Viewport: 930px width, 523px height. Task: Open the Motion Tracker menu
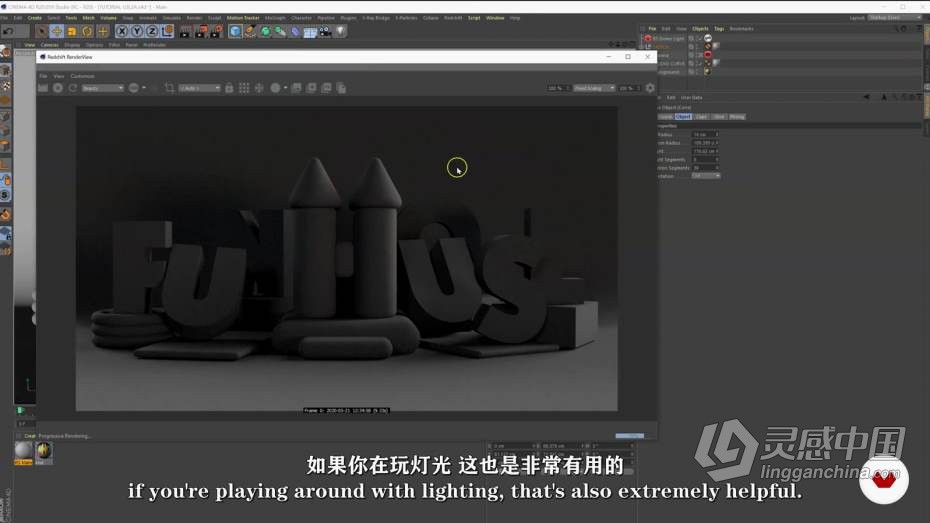click(243, 18)
